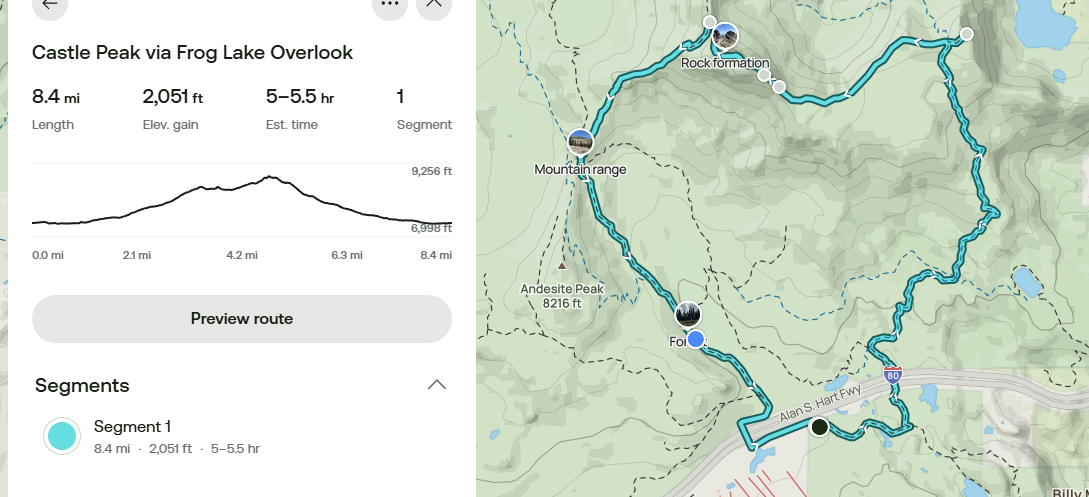Open the three-dot more options menu

(389, 4)
